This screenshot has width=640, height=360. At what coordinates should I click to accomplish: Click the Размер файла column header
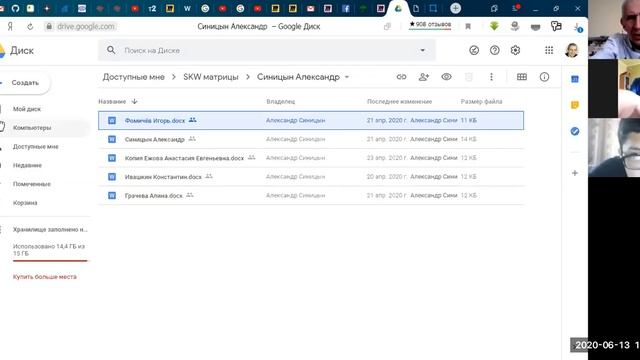[x=481, y=102]
